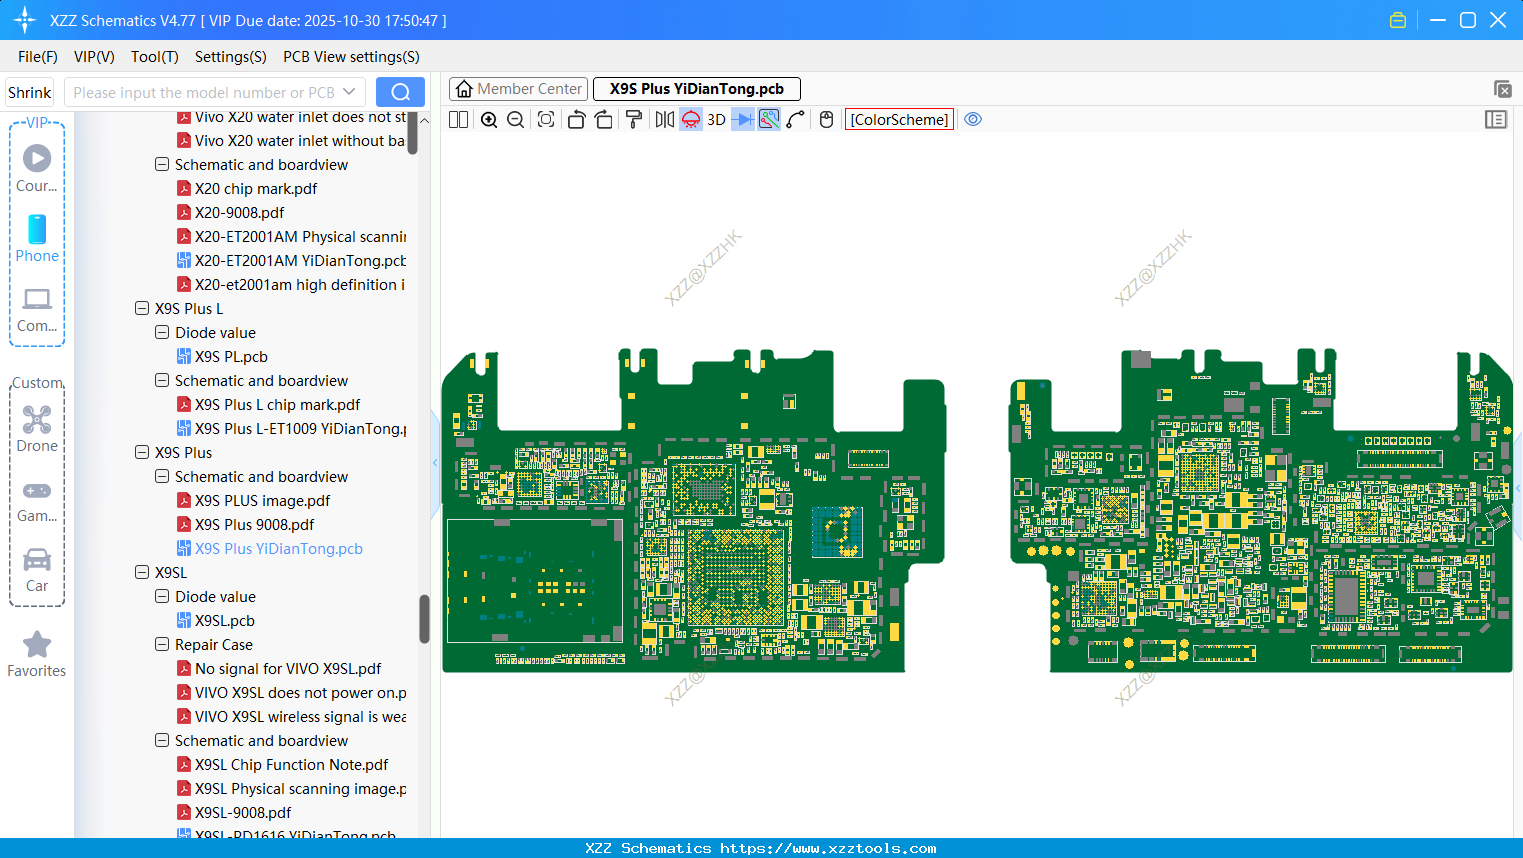Switch to the Member Center tab
1523x858 pixels.
tap(518, 89)
